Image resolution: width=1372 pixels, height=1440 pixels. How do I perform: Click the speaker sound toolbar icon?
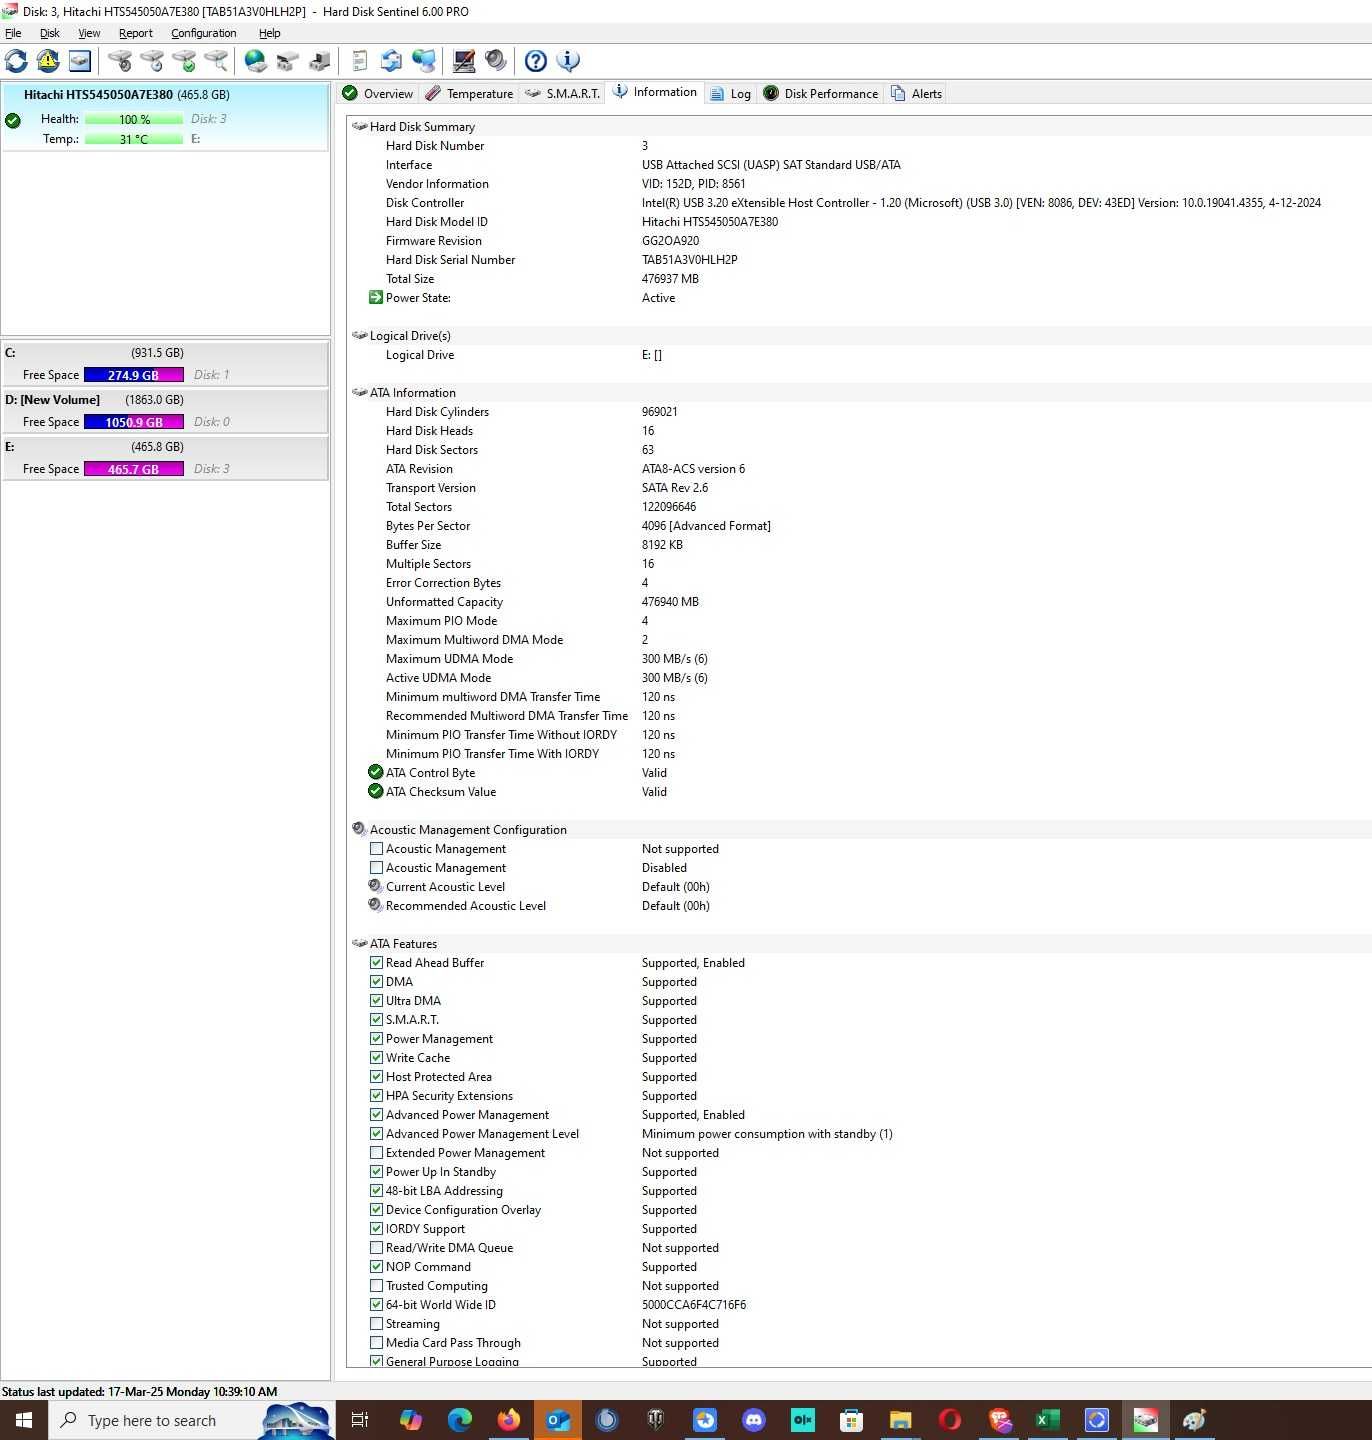496,61
